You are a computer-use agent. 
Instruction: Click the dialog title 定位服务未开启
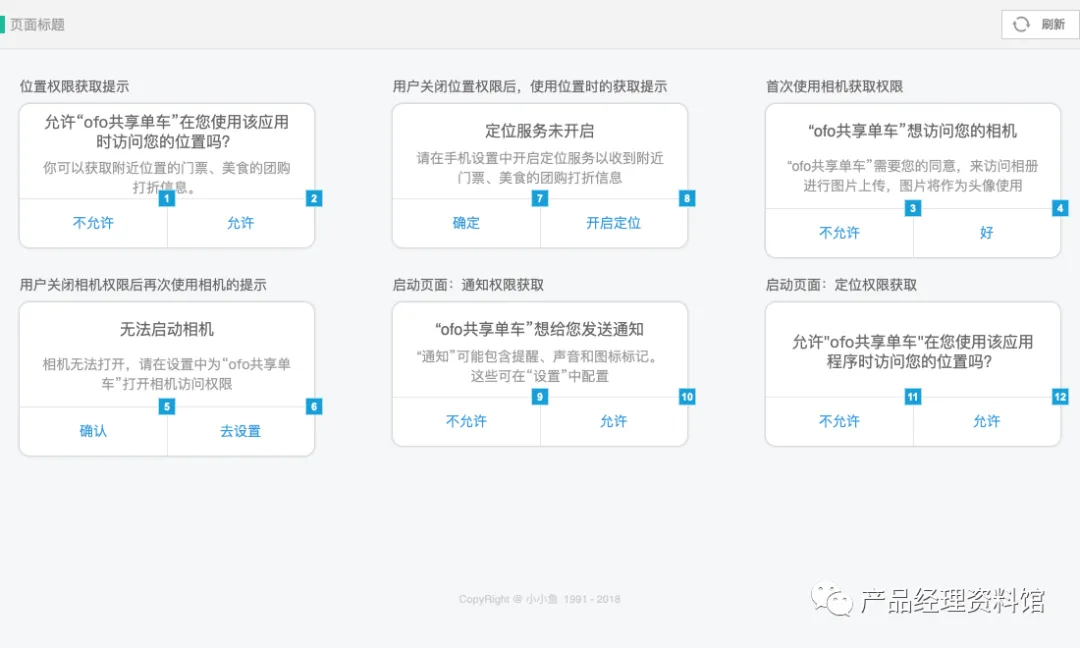539,131
